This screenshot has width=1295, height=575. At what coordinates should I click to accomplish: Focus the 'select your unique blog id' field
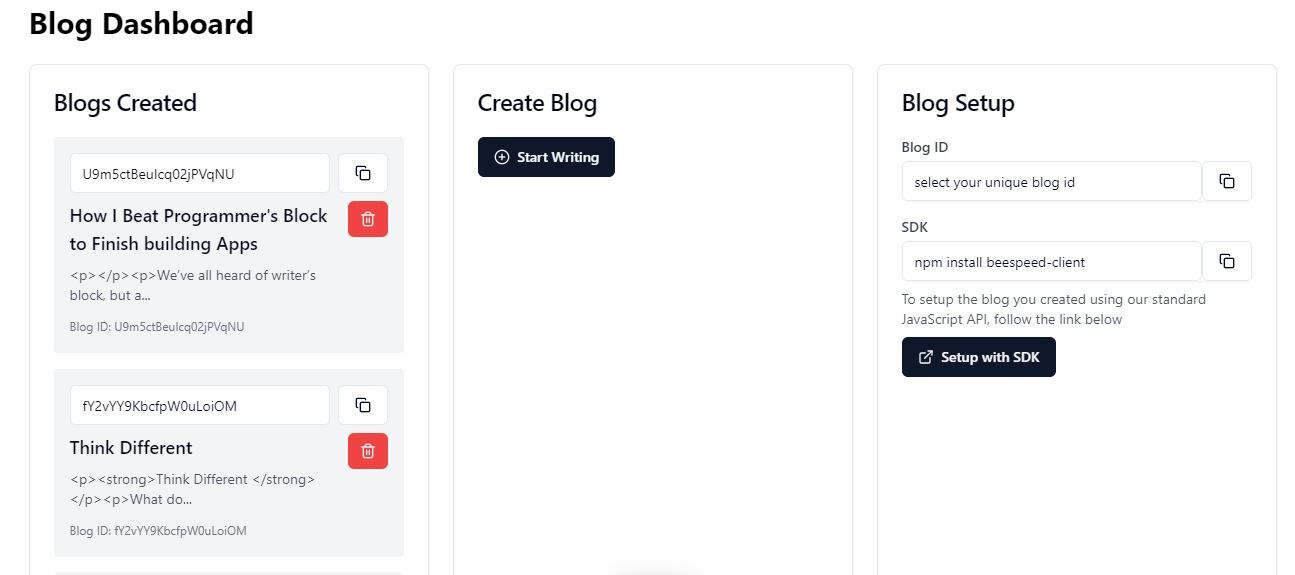[1051, 181]
